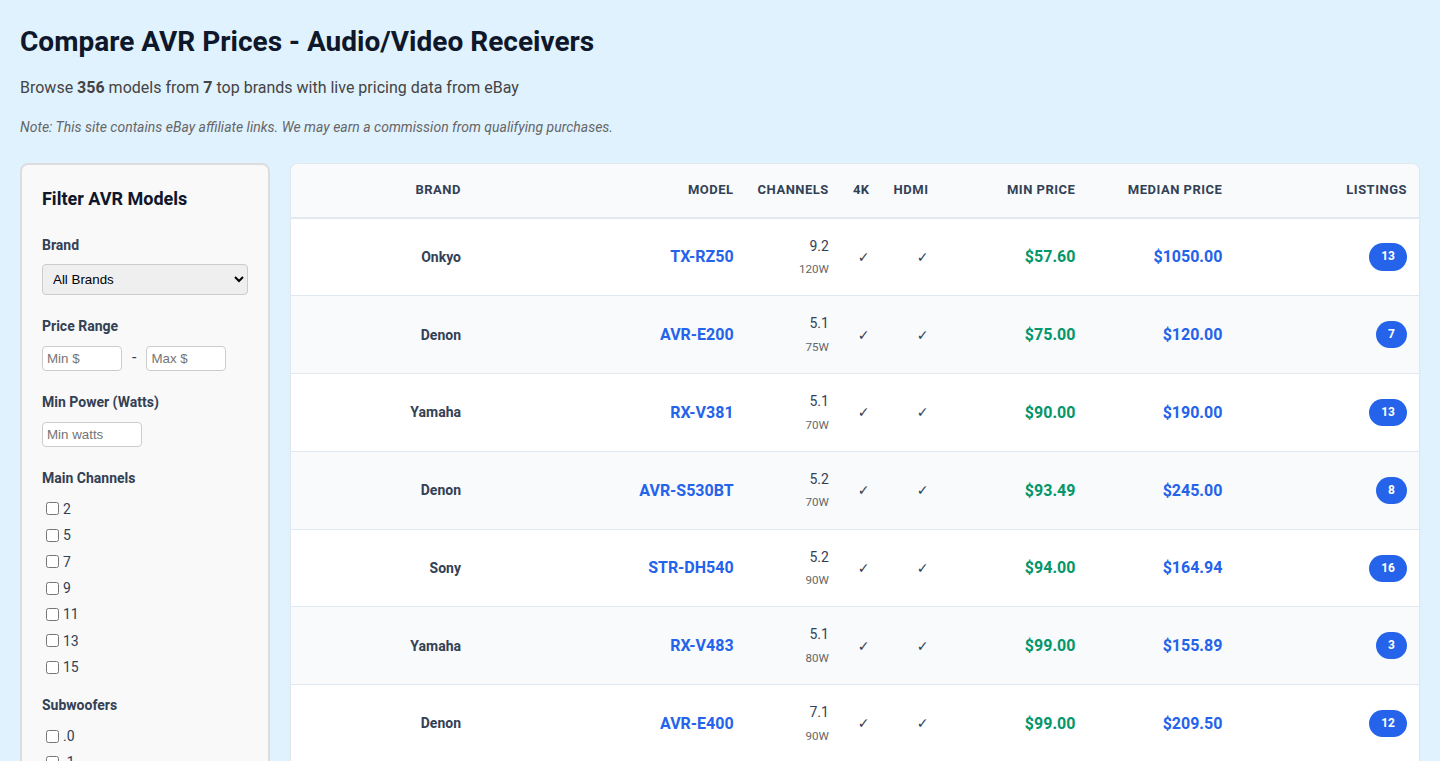Open the STR-DH540 model link
1440x761 pixels.
pyautogui.click(x=691, y=568)
